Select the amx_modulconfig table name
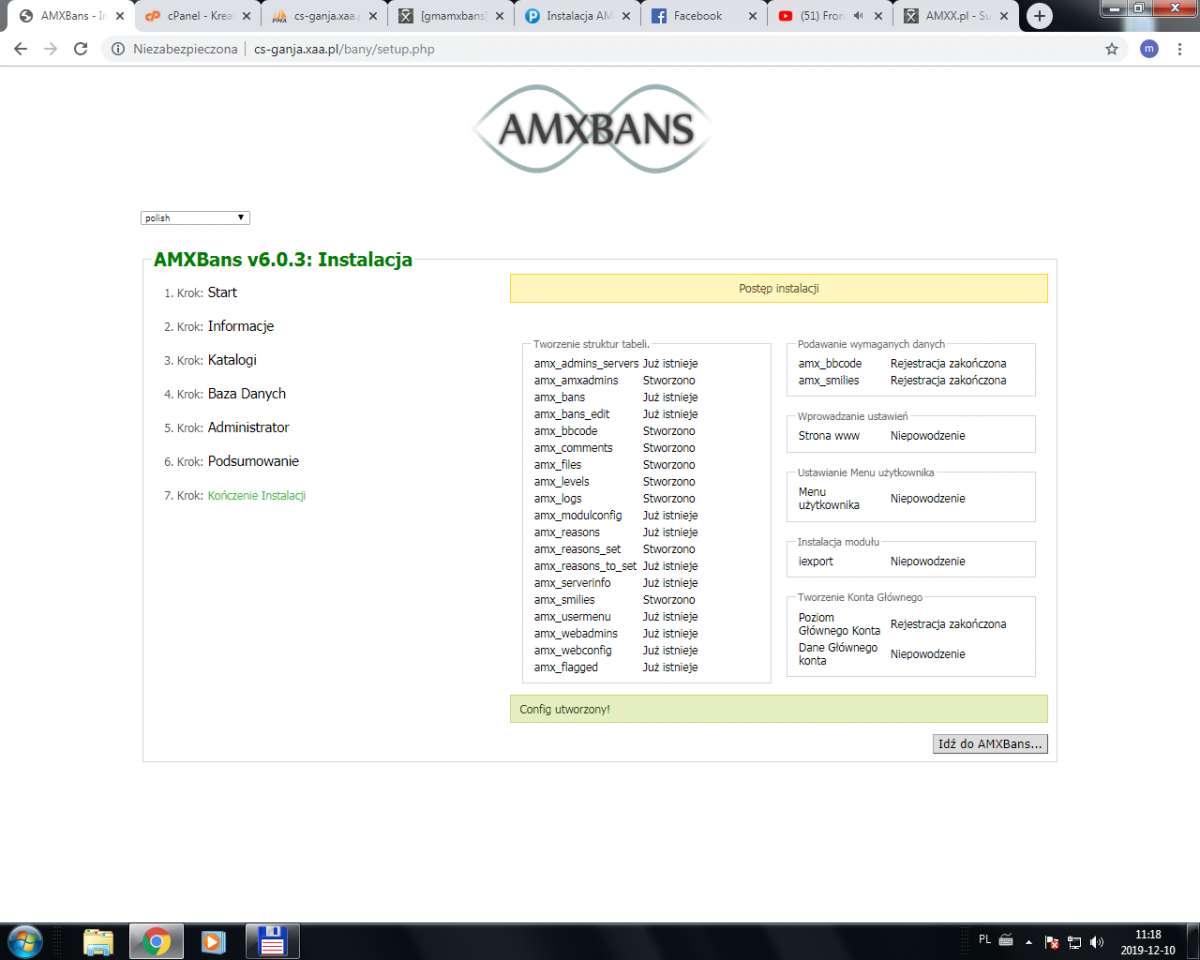The image size is (1200, 960). click(x=578, y=515)
